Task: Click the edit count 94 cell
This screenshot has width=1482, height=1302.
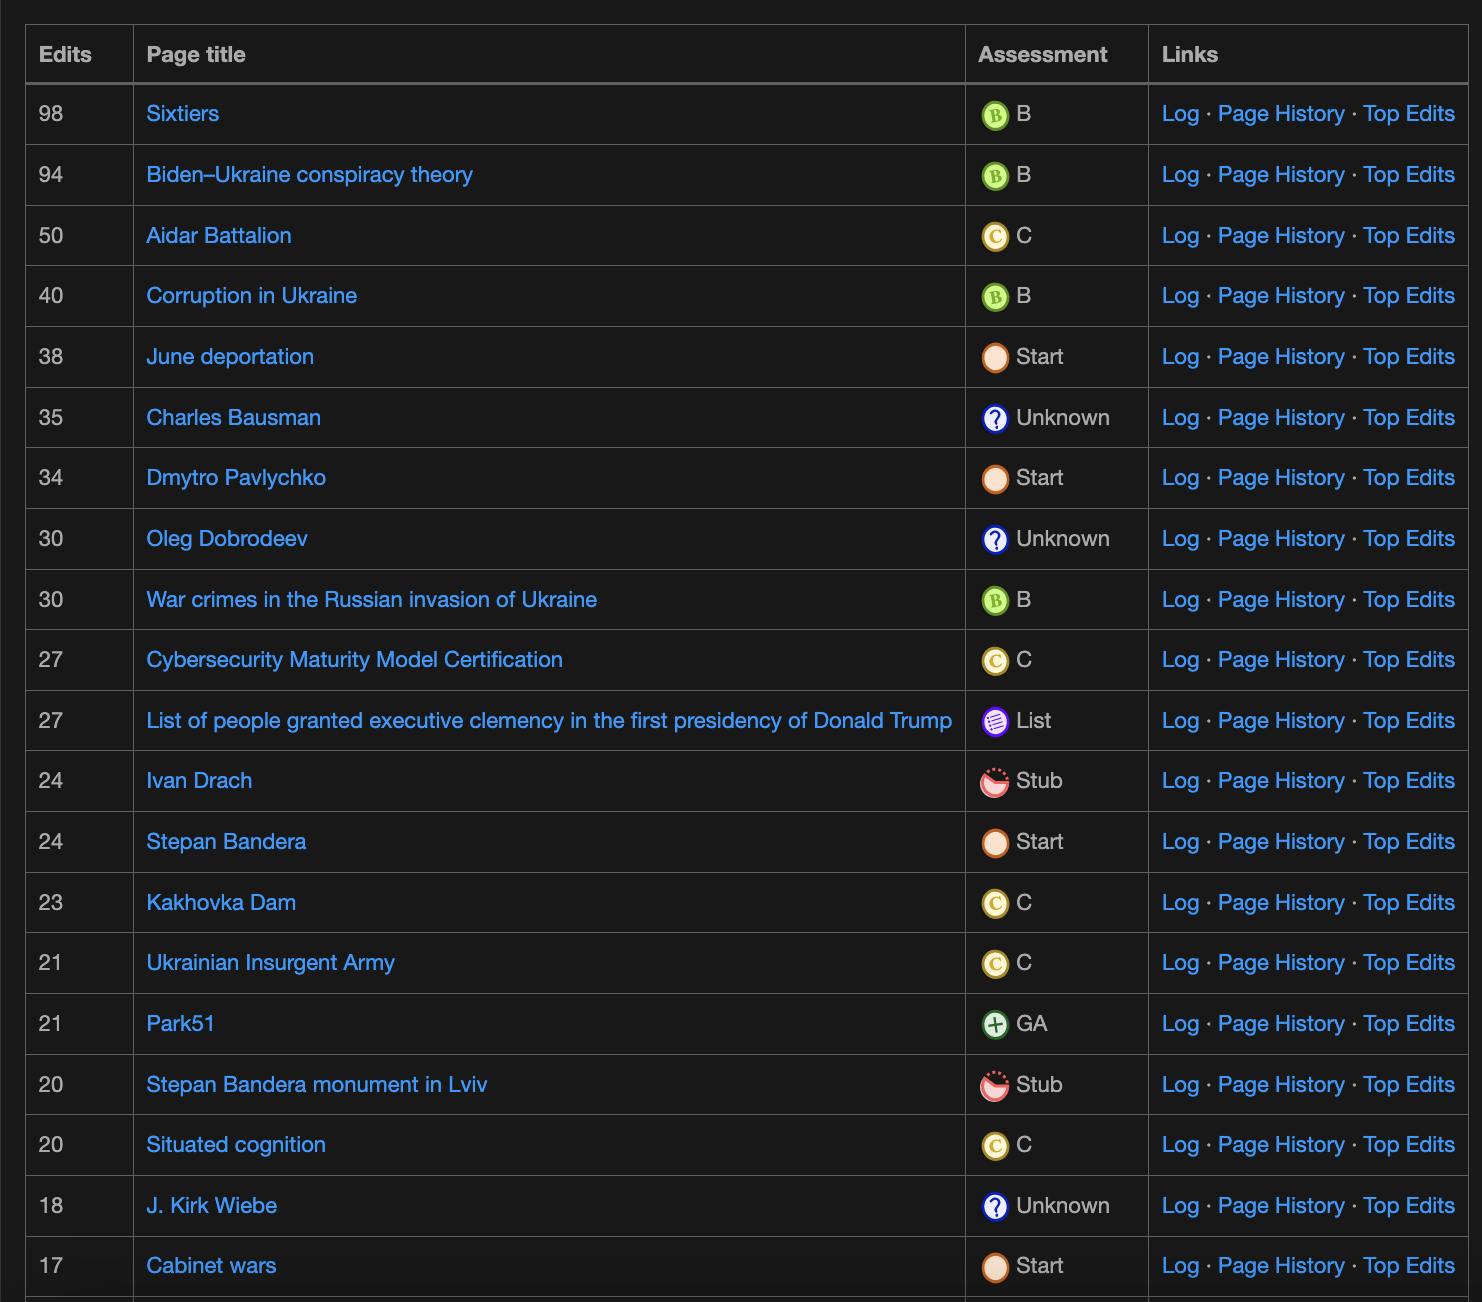Action: (x=79, y=175)
